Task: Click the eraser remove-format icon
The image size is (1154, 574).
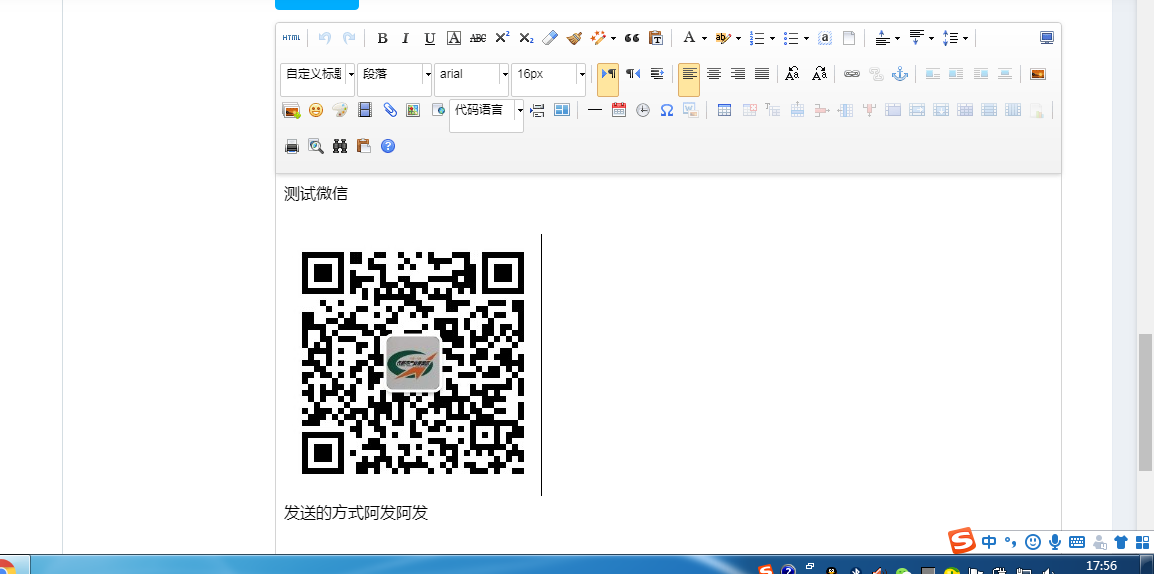Action: click(x=550, y=38)
